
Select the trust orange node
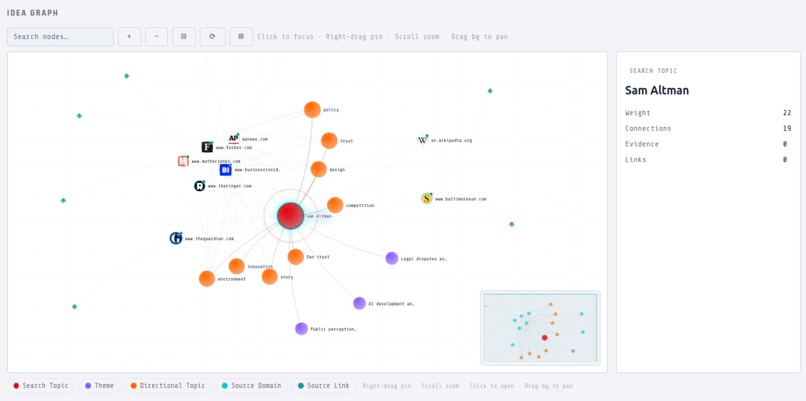click(x=329, y=140)
